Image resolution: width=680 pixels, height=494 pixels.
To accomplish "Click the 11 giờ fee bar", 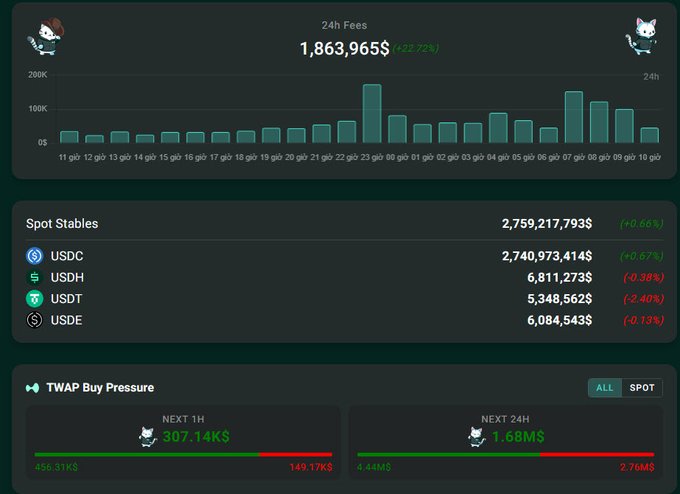I will [69, 137].
